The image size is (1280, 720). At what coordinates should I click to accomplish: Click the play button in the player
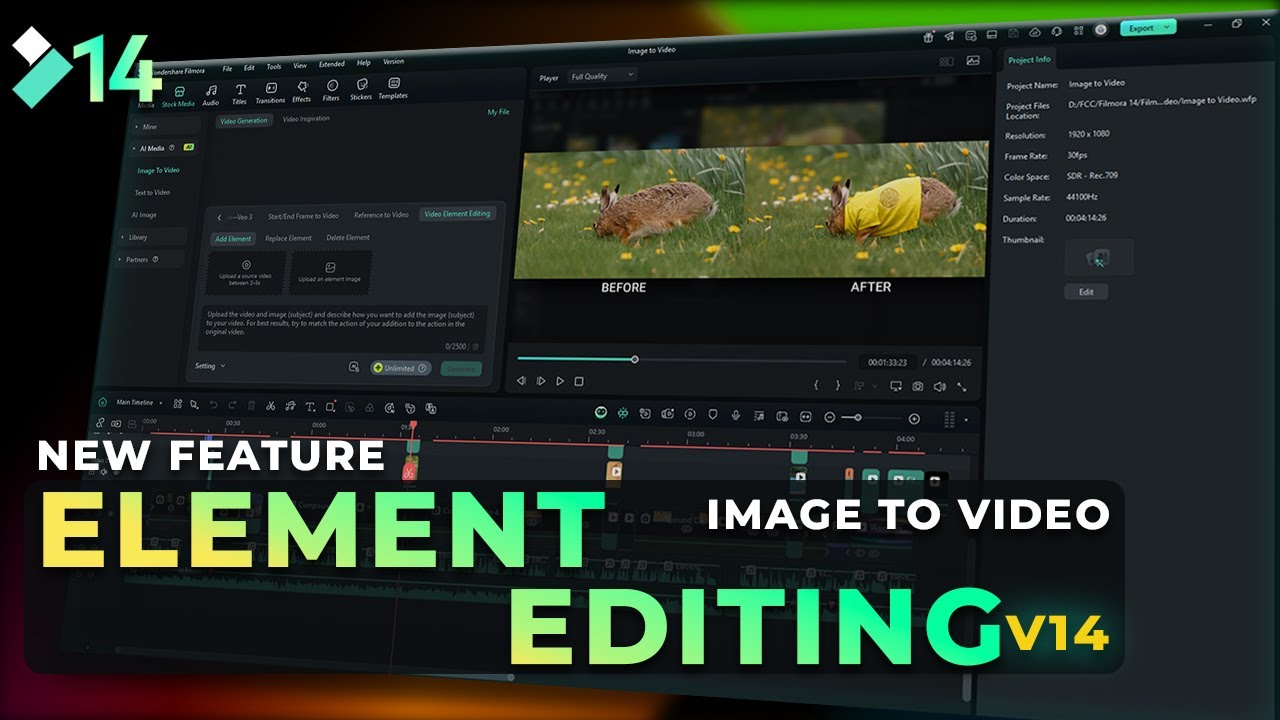click(x=560, y=381)
